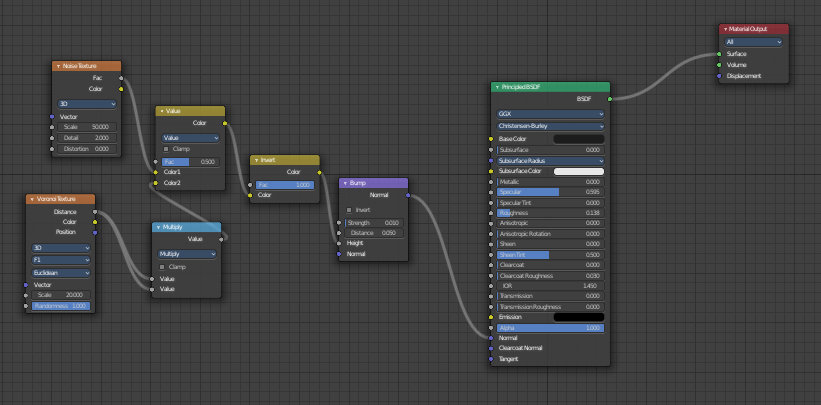Click Voronoi Texture Scale 20.000 field
The image size is (821, 405).
point(61,295)
